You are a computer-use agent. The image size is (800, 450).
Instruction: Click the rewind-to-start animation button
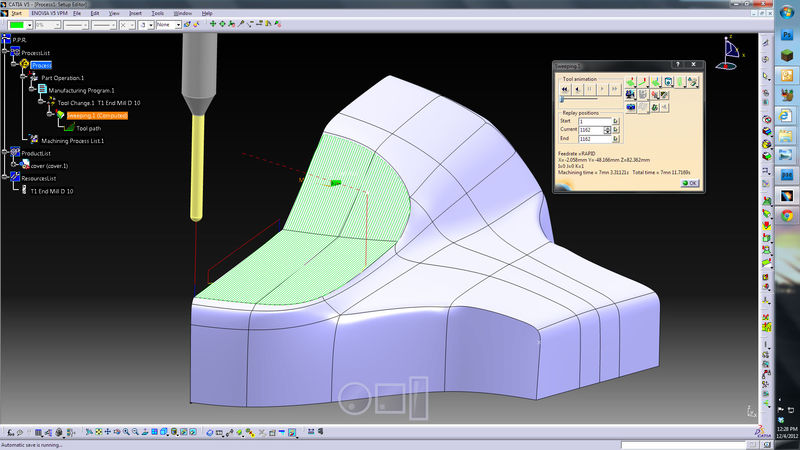click(x=565, y=89)
